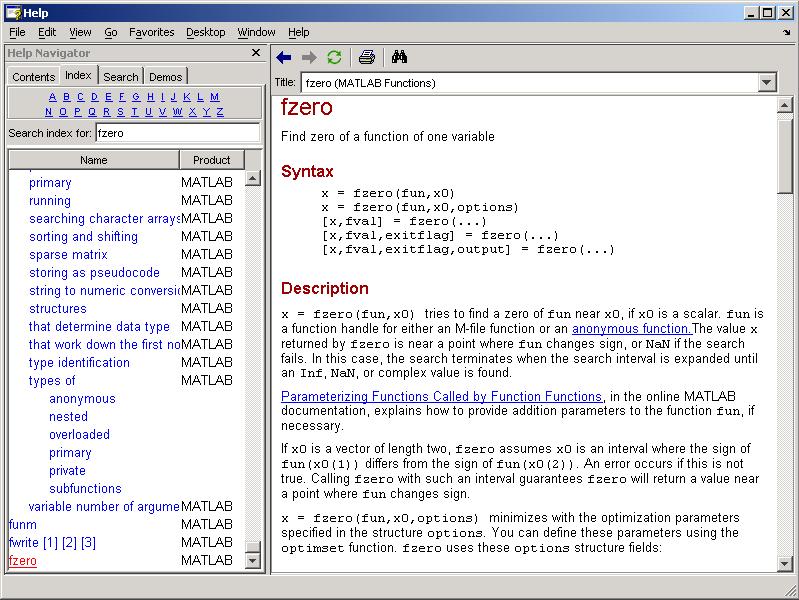Screen dimensions: 799x600
Task: Jump to index letter N
Action: [48, 112]
